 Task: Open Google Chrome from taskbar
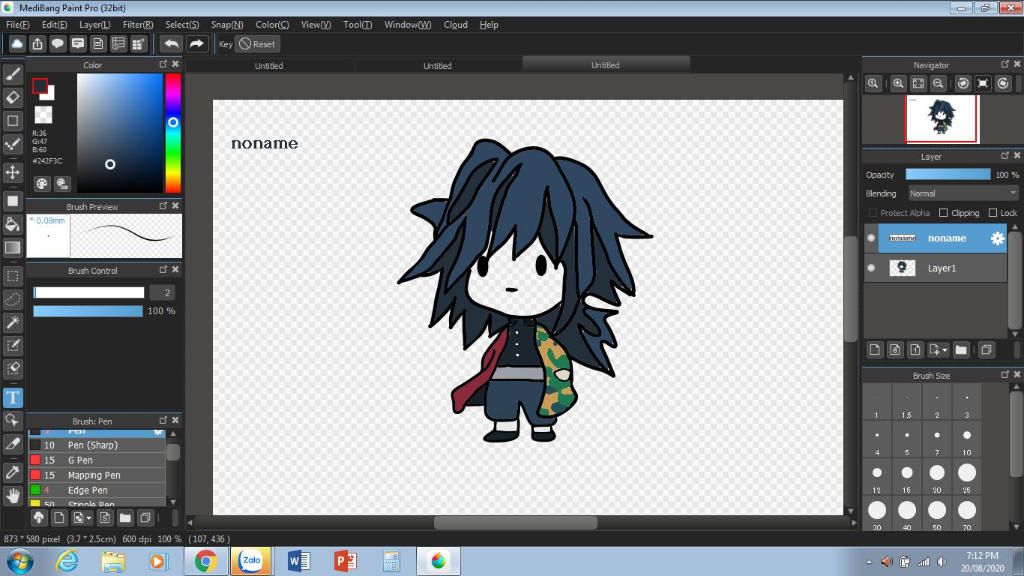[205, 561]
